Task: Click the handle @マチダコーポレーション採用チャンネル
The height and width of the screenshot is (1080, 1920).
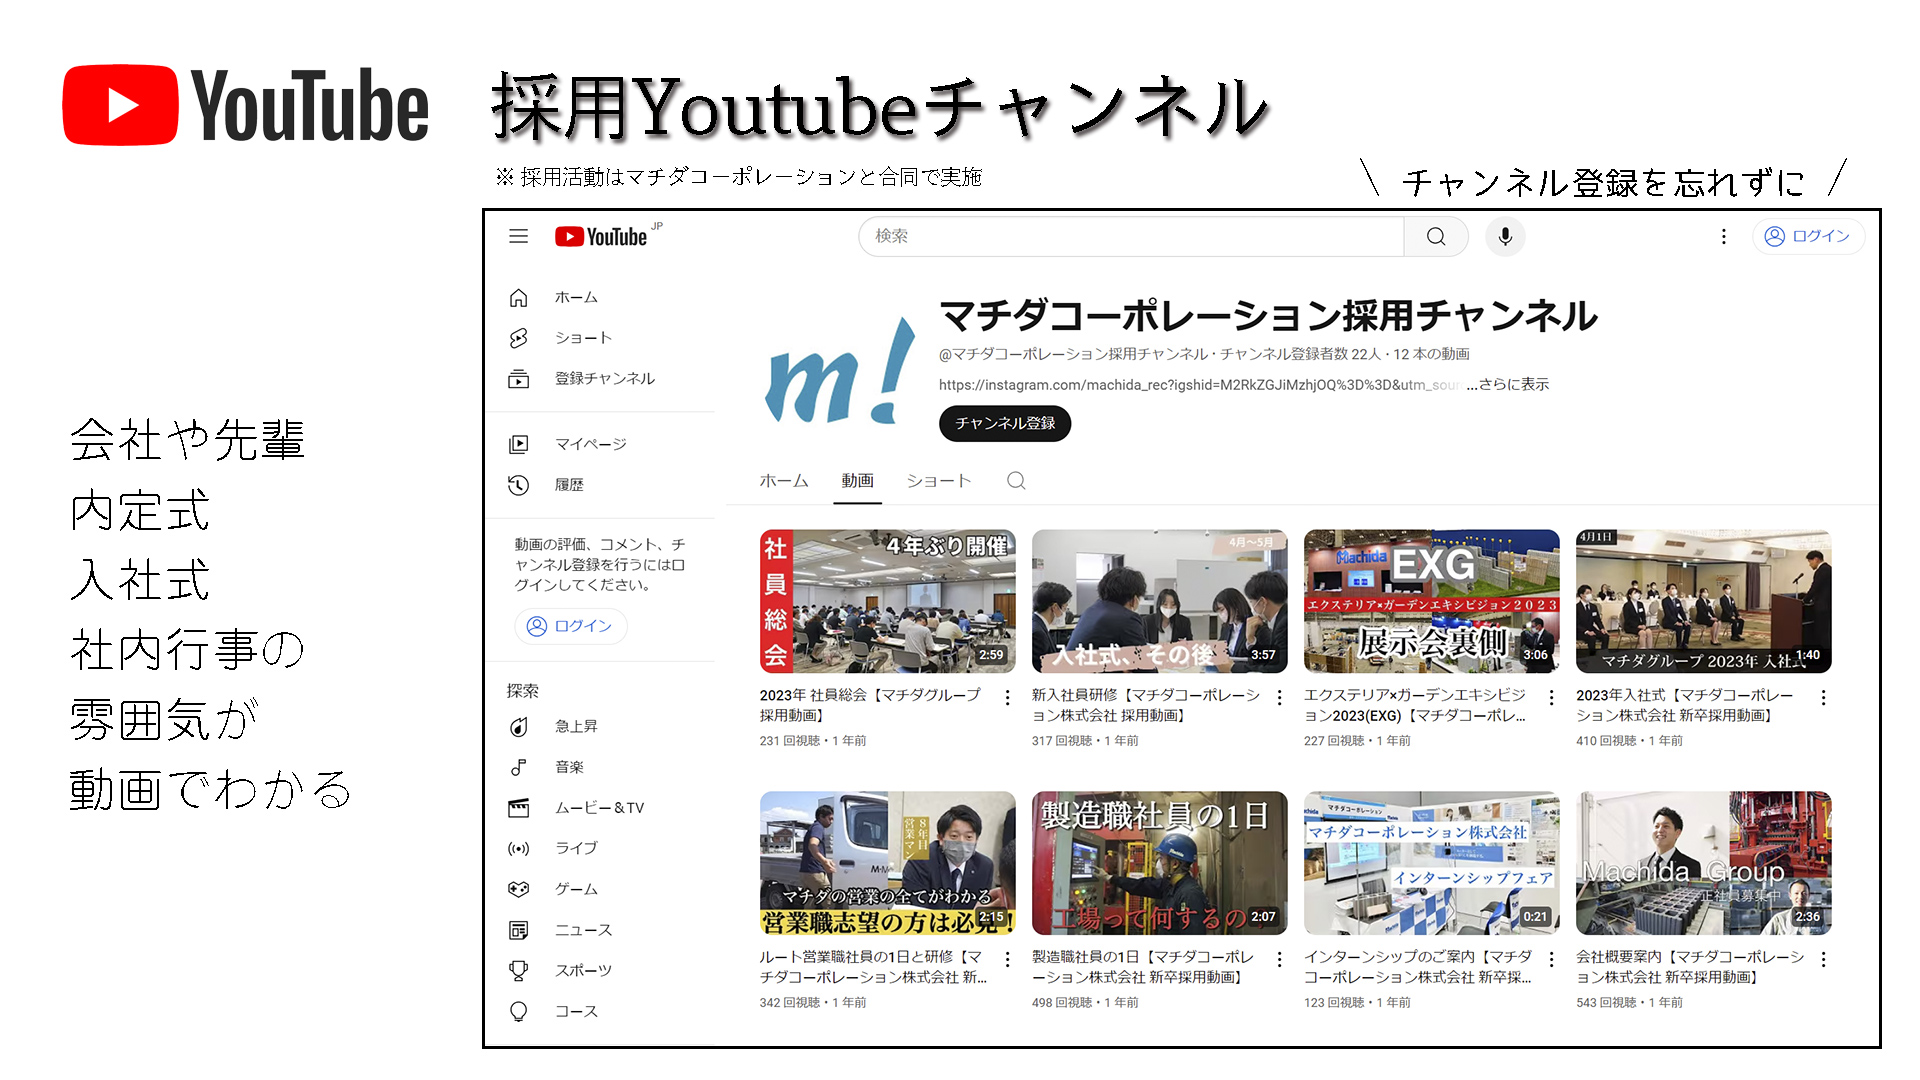Action: 1073,355
